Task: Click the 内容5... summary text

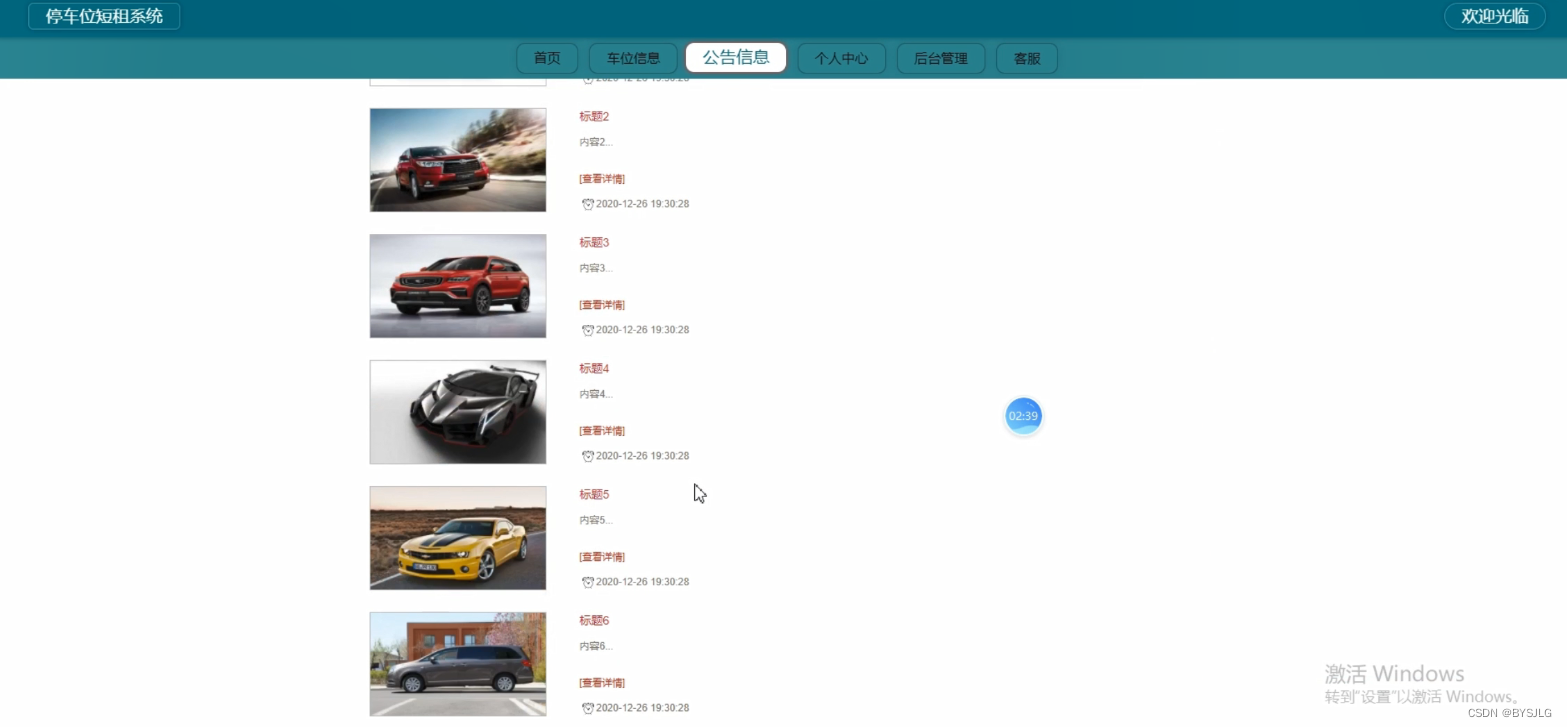Action: 596,520
